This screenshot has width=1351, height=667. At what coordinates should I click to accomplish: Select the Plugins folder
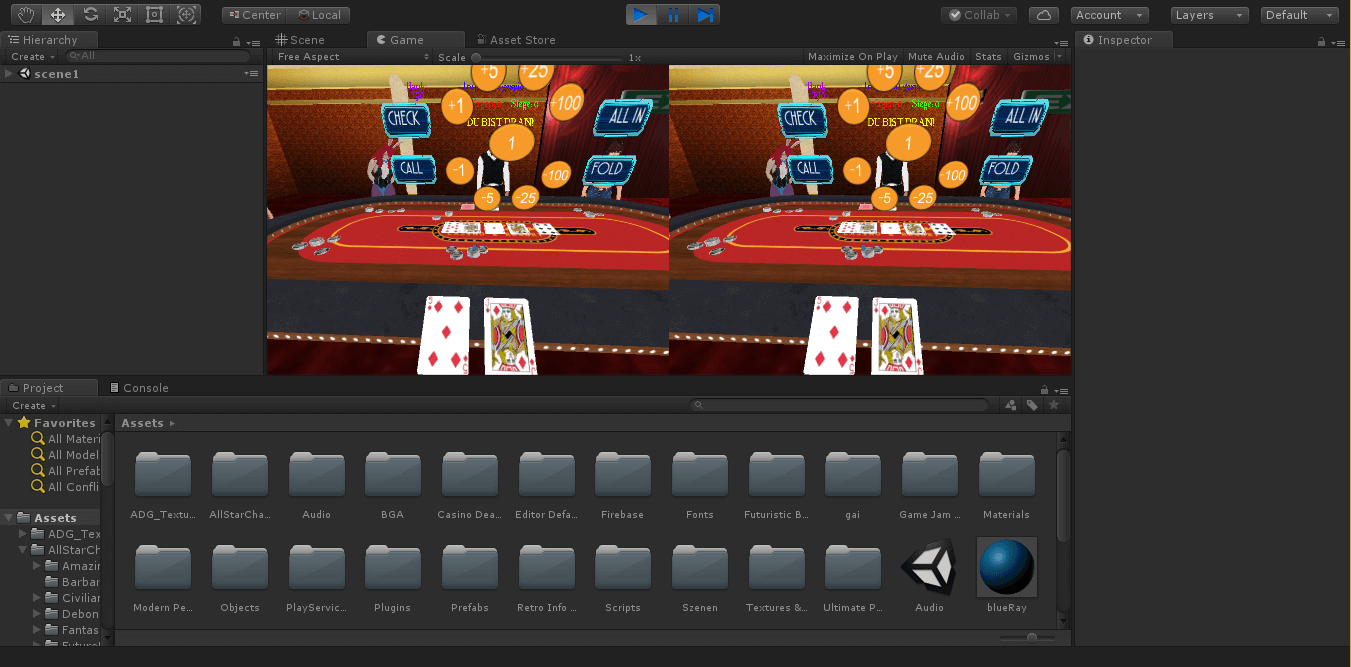[392, 576]
